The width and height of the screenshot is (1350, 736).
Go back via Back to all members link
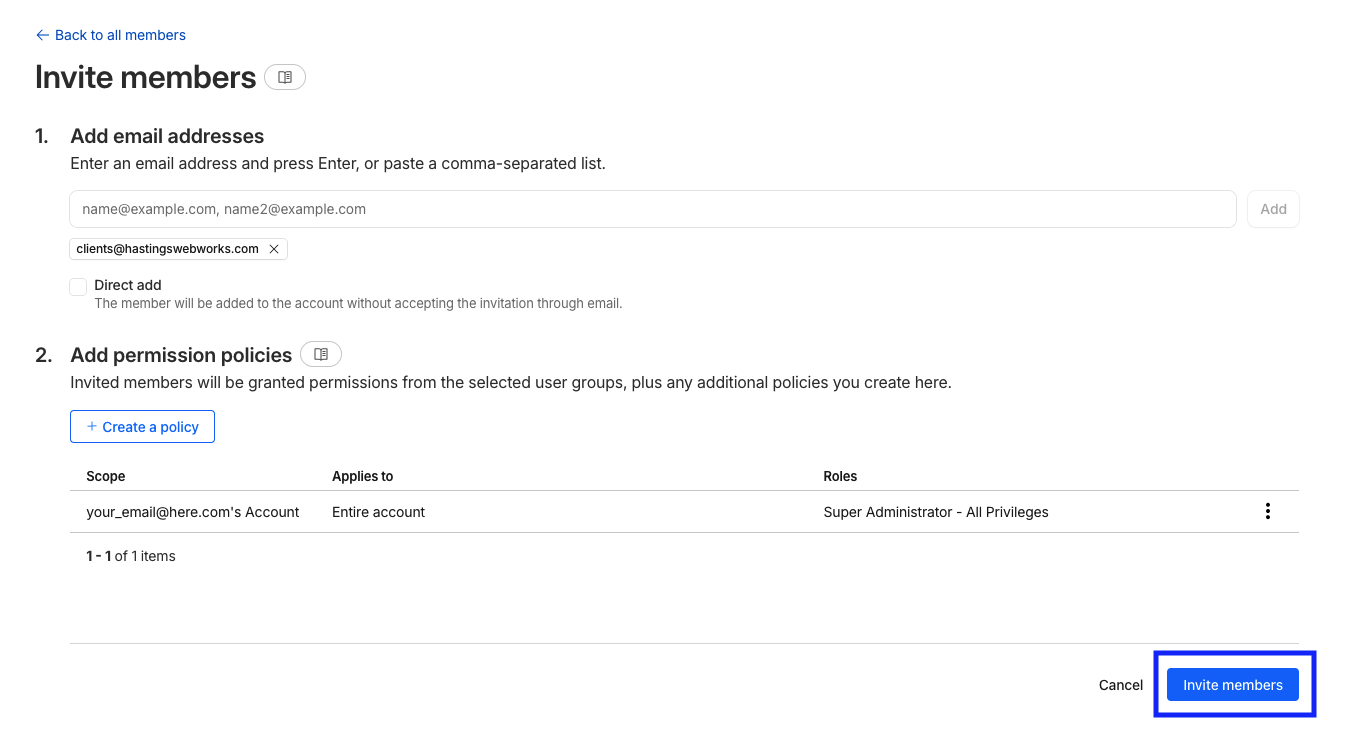tap(120, 35)
